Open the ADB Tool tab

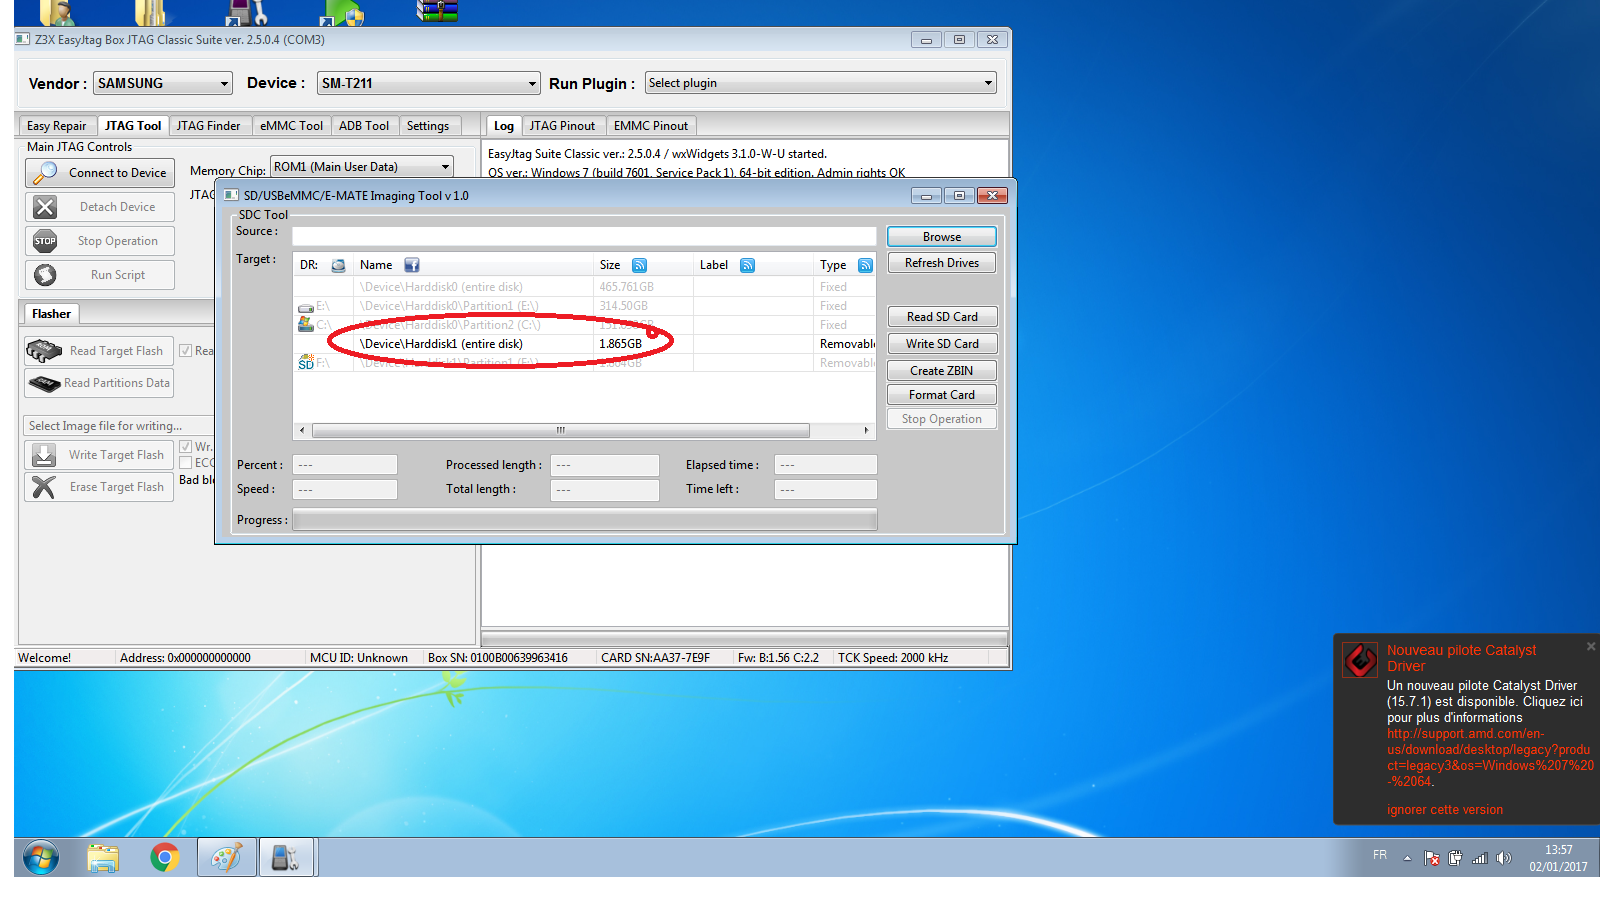[x=364, y=126]
